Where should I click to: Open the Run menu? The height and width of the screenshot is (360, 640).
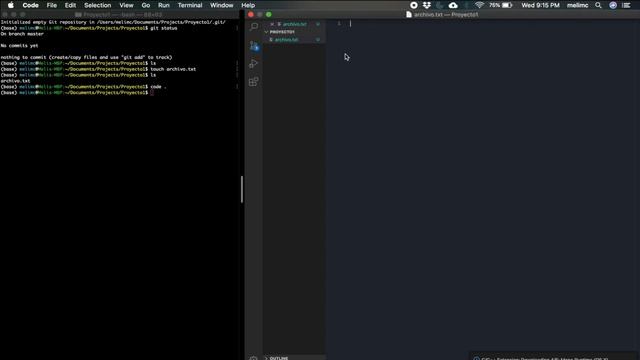164,5
